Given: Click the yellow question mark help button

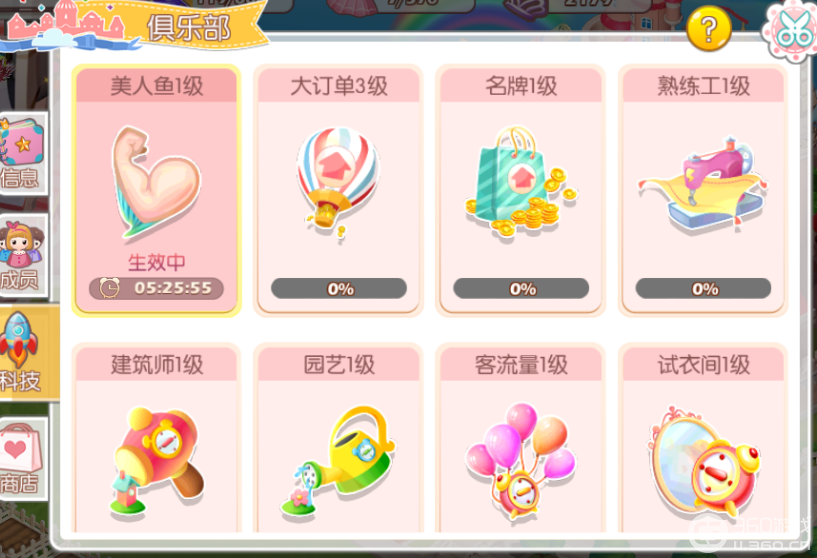Looking at the screenshot, I should (709, 29).
